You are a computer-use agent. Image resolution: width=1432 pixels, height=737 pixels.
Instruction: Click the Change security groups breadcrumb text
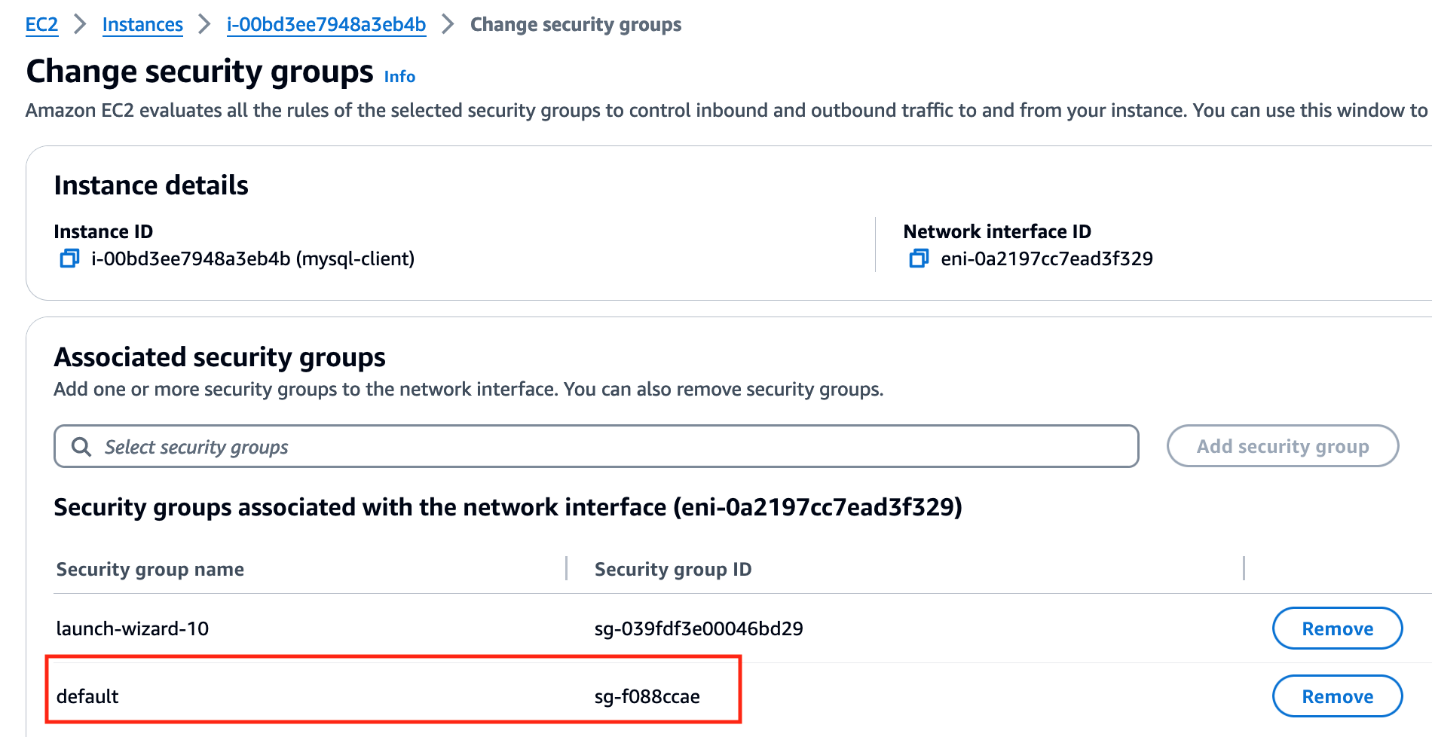coord(576,24)
